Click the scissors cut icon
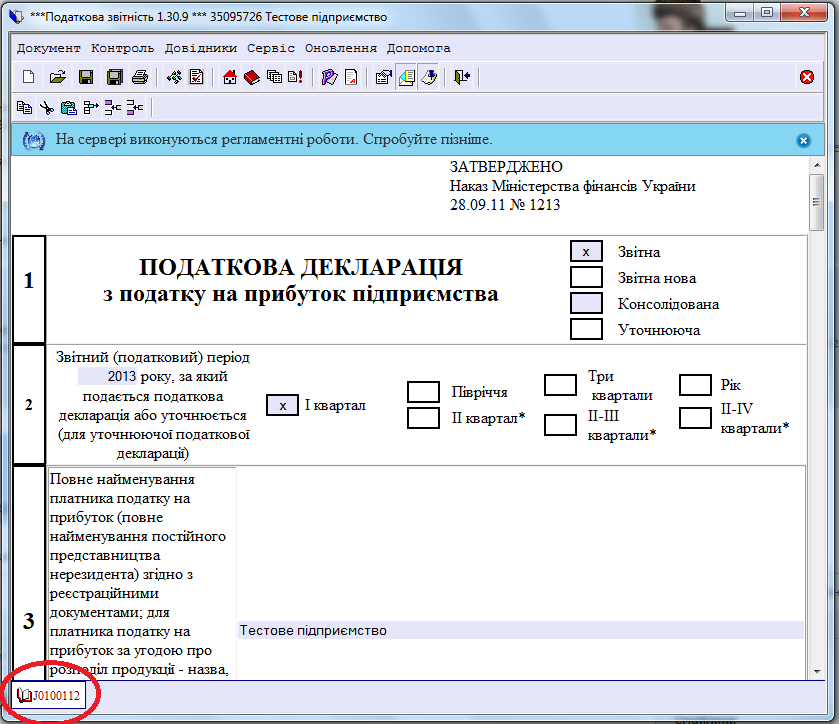The image size is (839, 724). point(46,107)
